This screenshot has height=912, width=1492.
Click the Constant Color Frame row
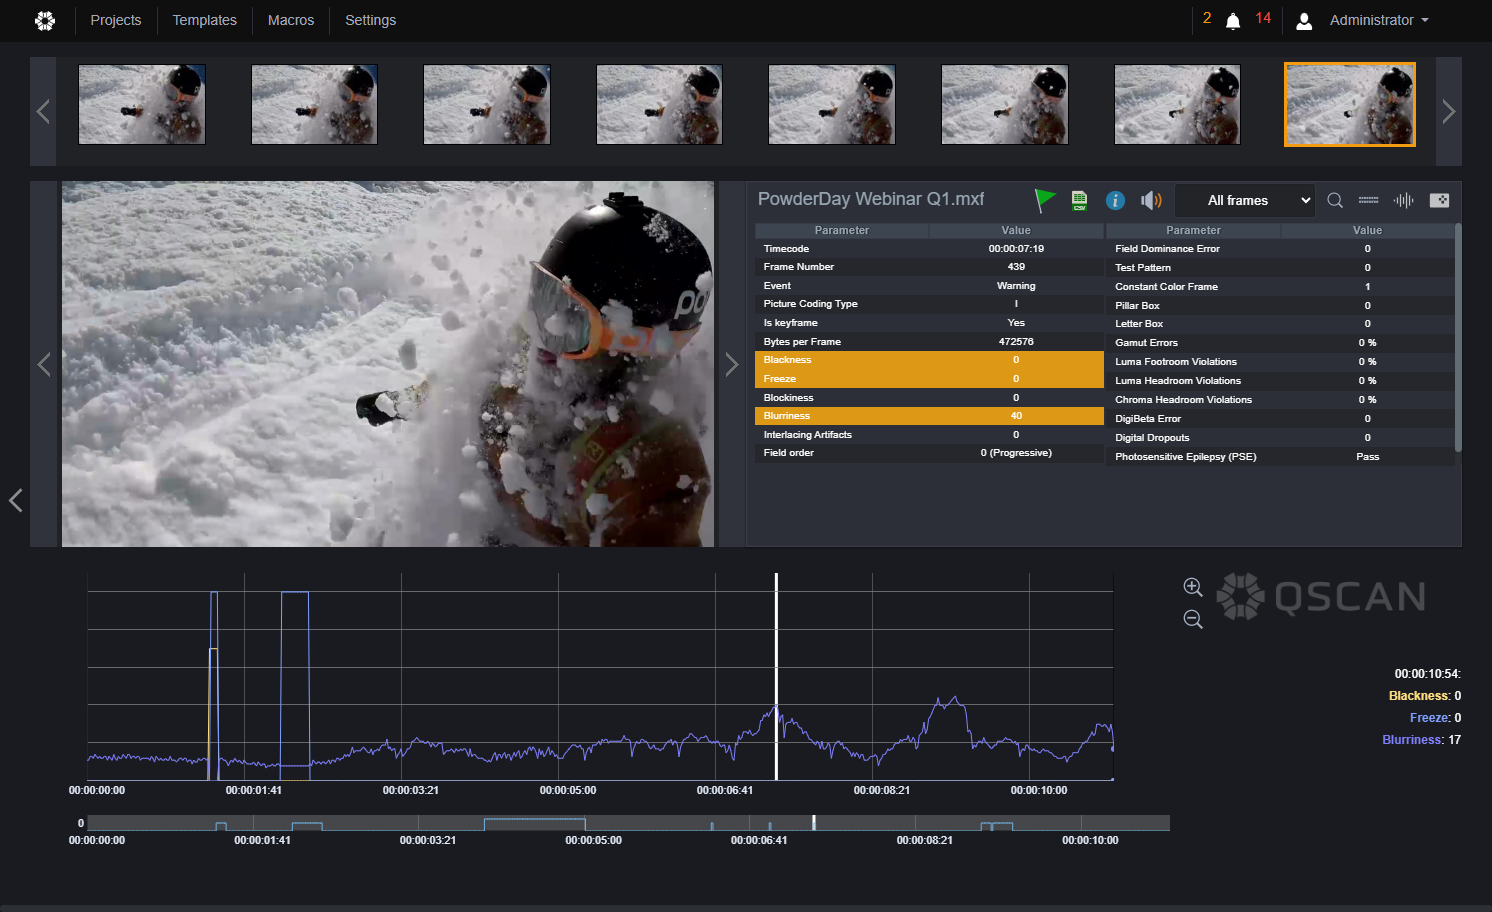1281,287
